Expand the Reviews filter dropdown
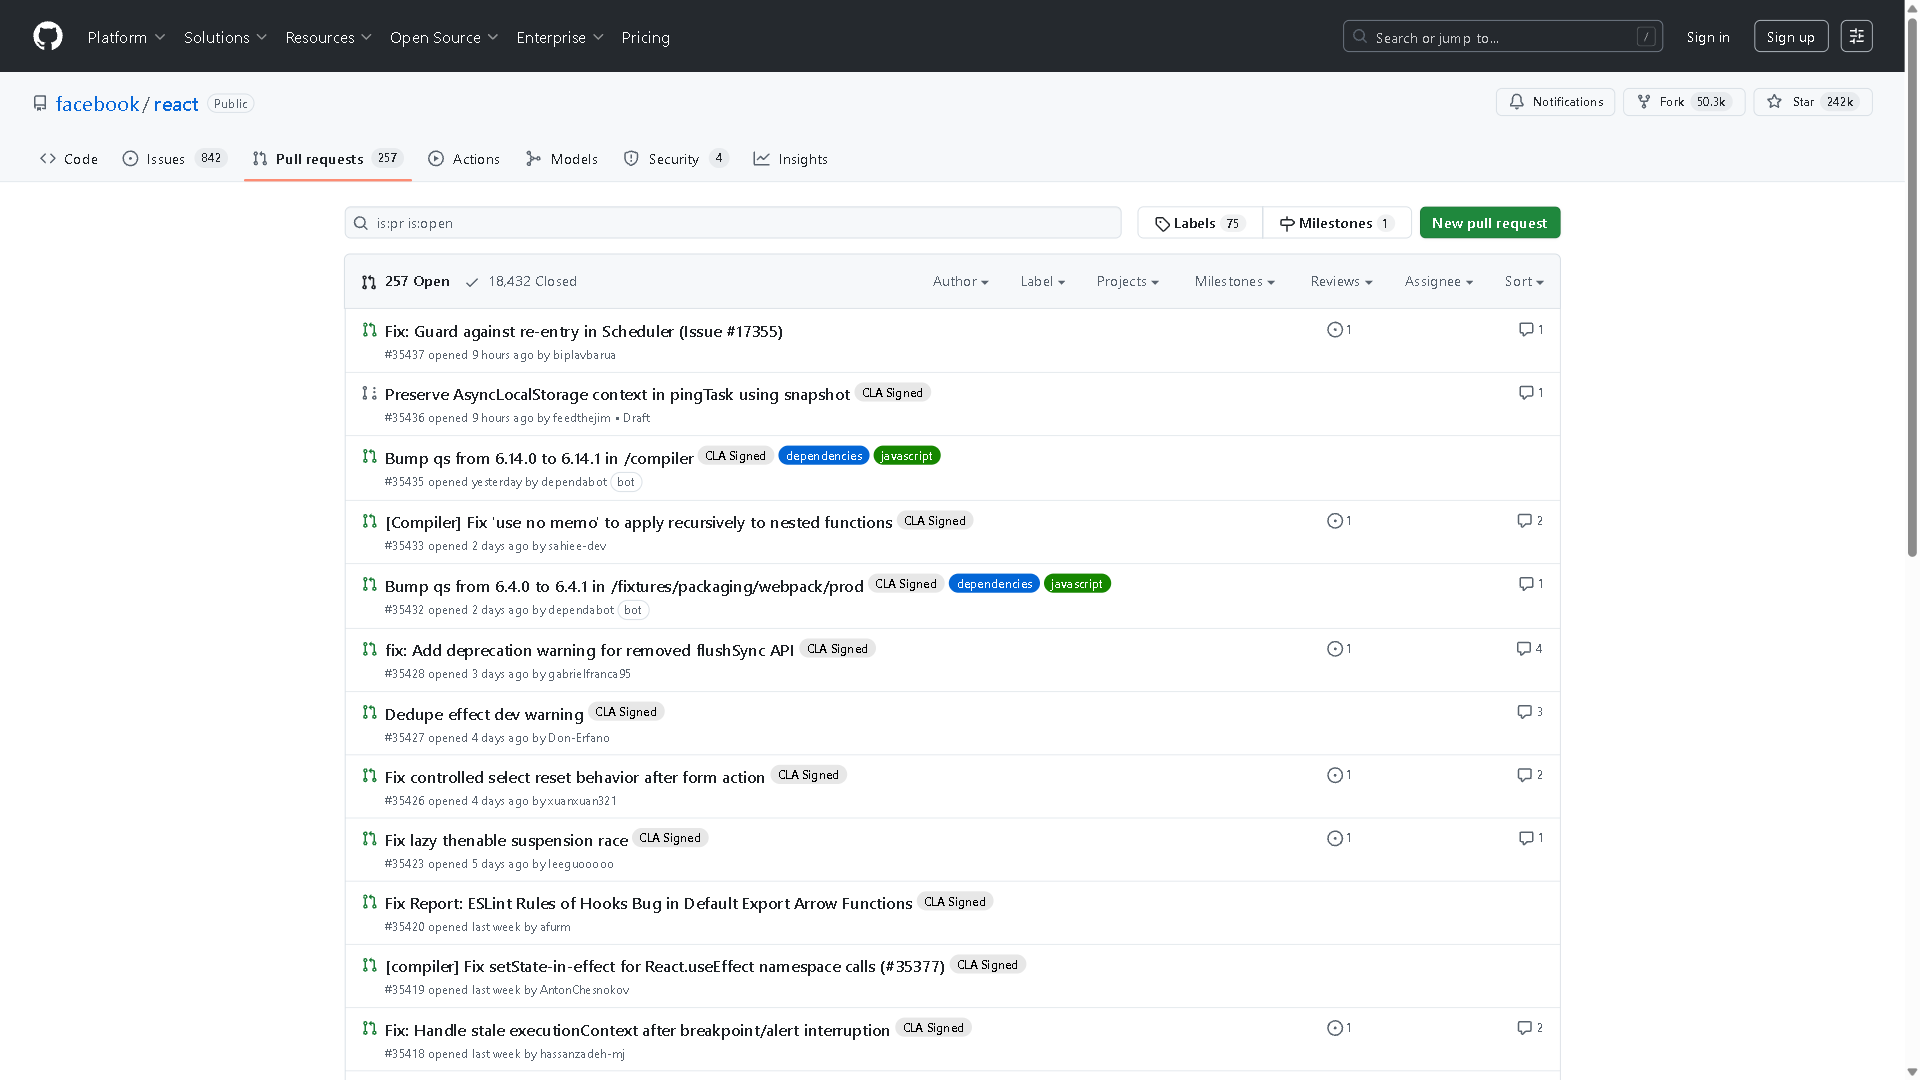The width and height of the screenshot is (1920, 1080). [x=1340, y=281]
